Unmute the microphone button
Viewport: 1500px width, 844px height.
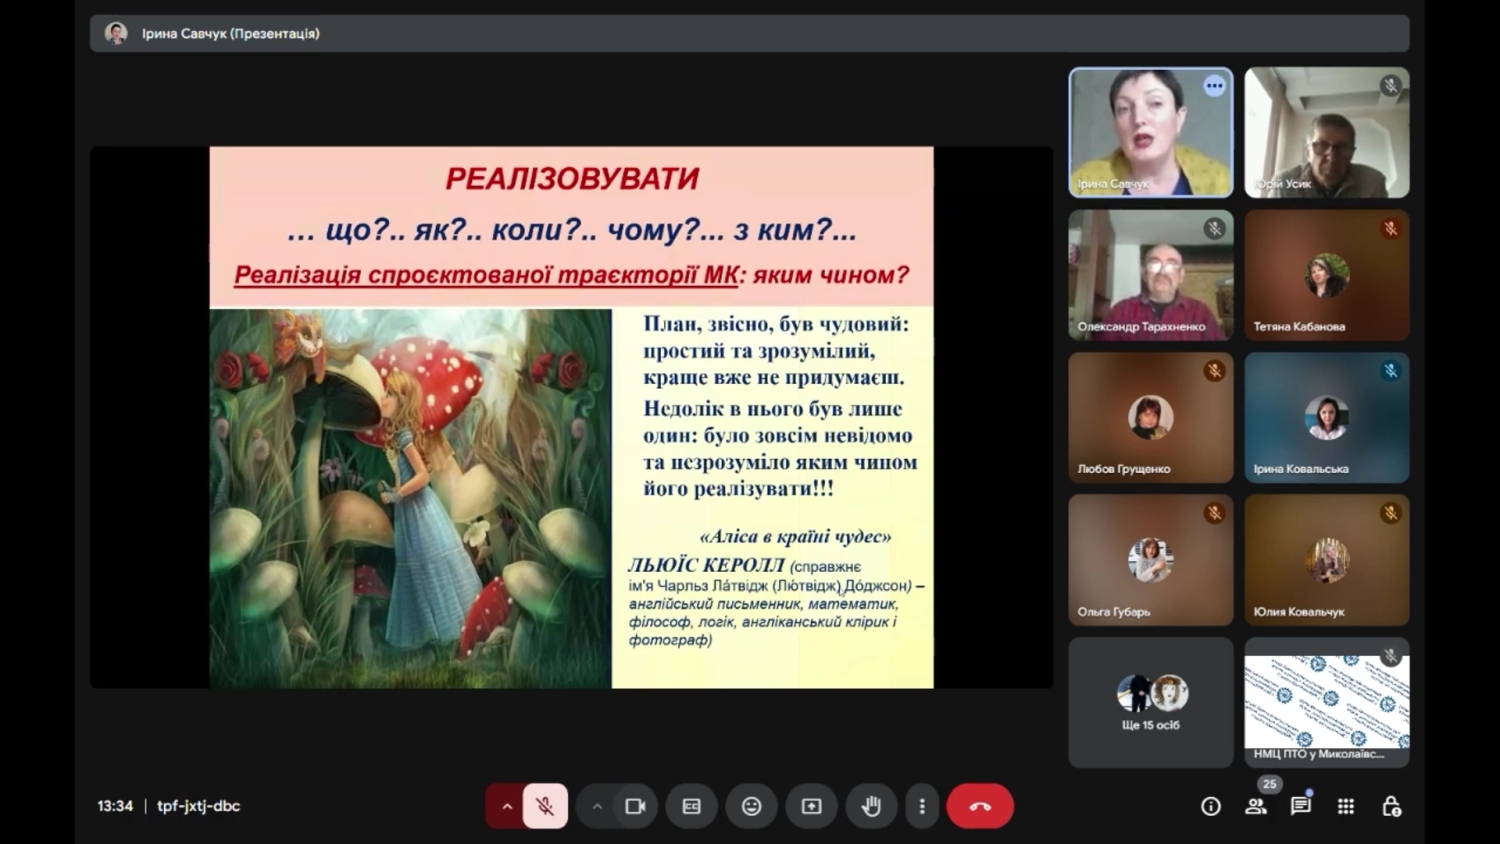click(x=545, y=806)
